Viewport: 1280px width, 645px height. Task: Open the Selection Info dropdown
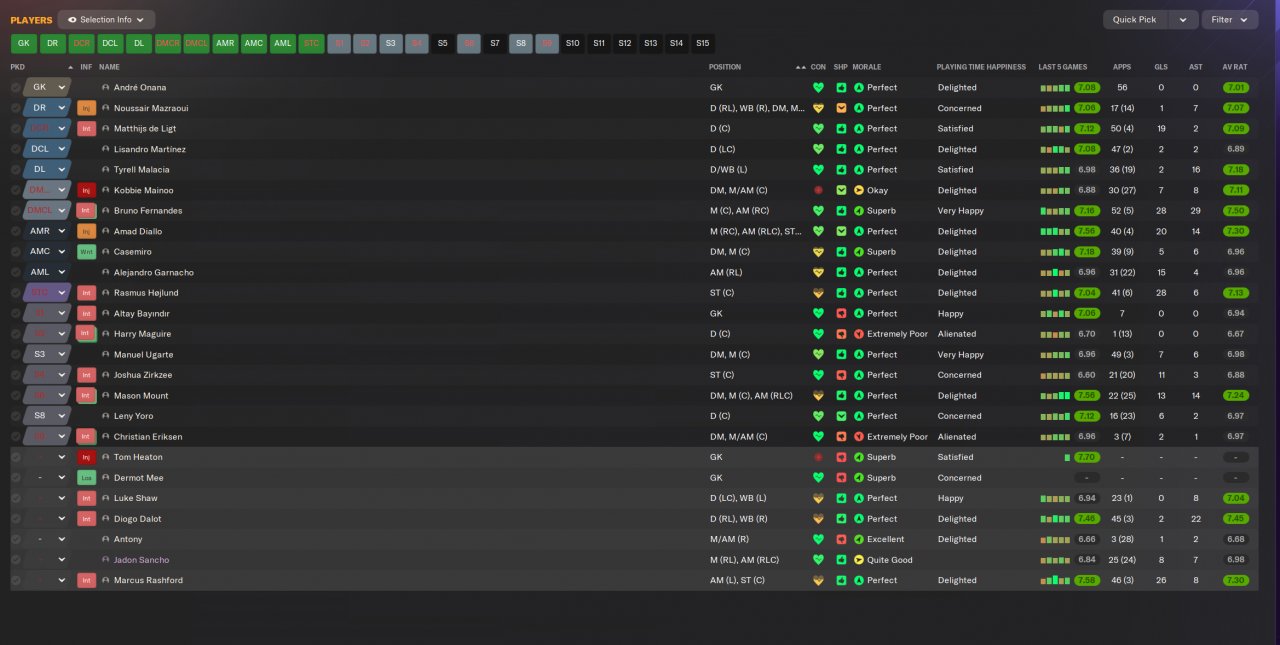(x=106, y=19)
